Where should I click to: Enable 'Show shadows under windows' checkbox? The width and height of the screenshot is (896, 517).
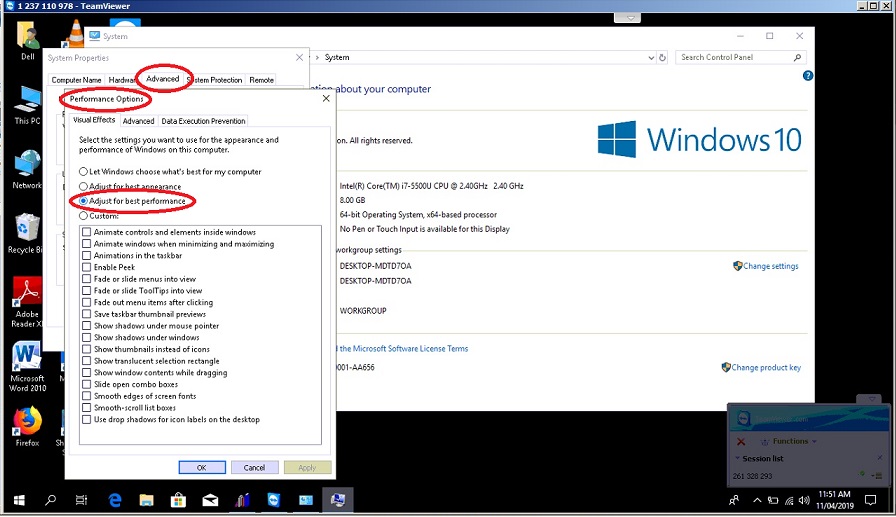(87, 338)
